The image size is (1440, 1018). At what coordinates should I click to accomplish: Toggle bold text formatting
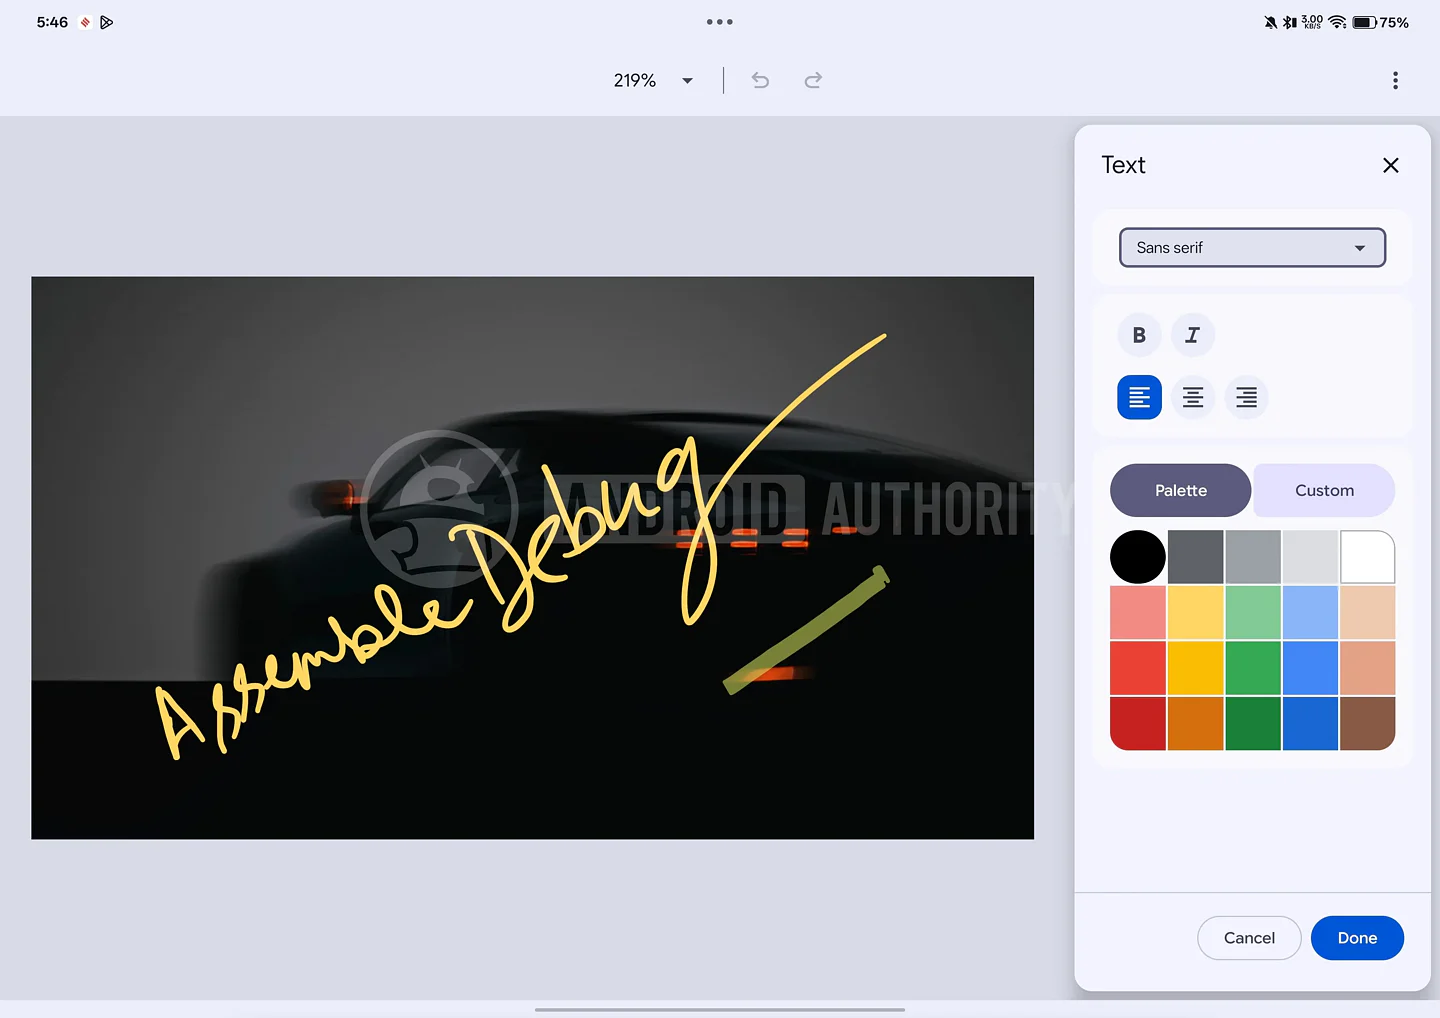coord(1139,335)
